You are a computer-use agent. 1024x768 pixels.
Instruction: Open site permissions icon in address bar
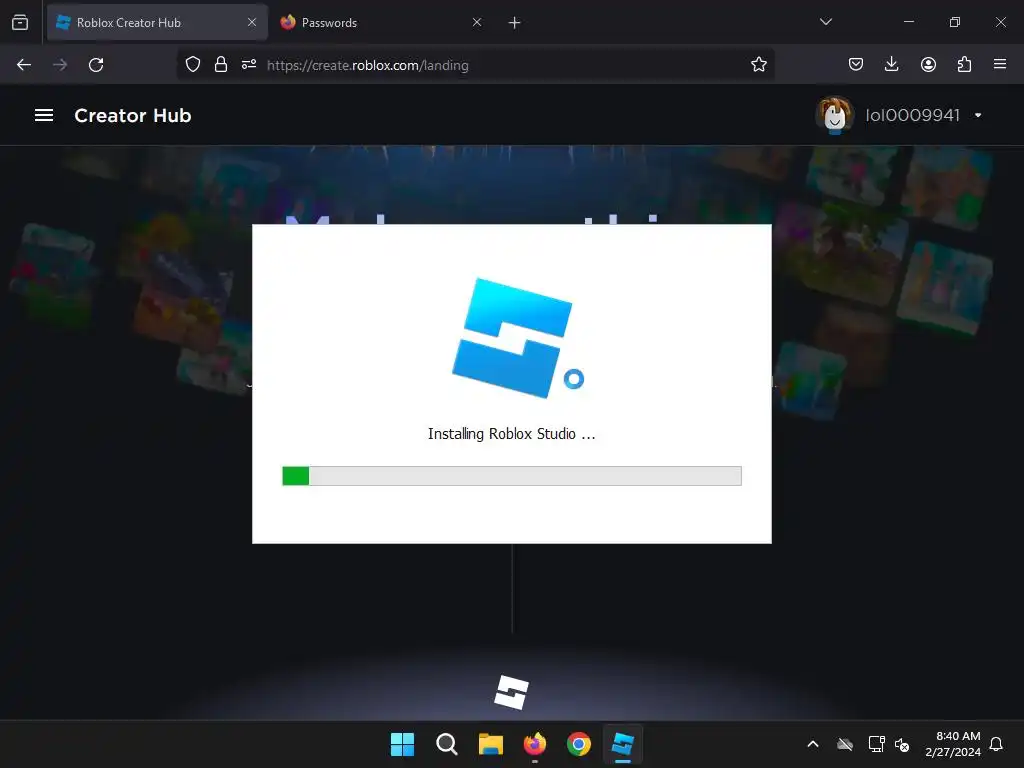click(x=249, y=65)
